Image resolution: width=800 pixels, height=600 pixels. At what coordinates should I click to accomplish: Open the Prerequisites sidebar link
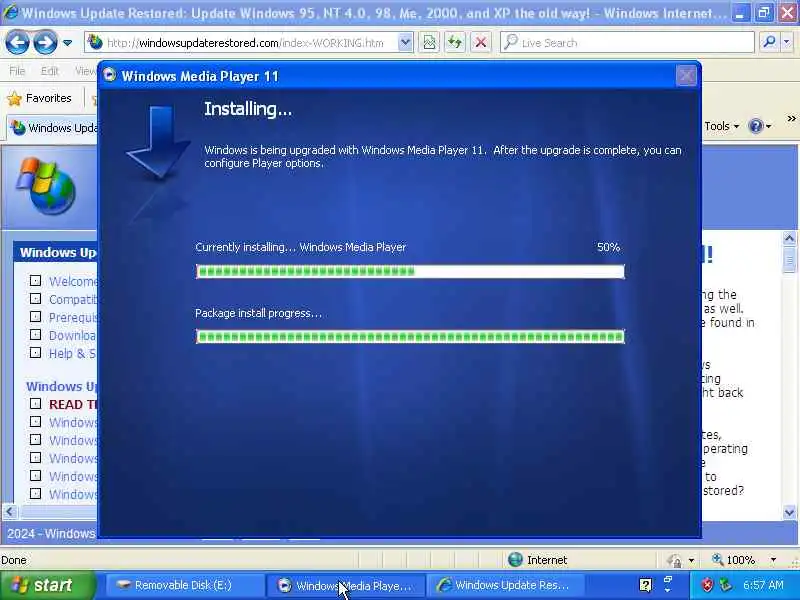click(73, 317)
